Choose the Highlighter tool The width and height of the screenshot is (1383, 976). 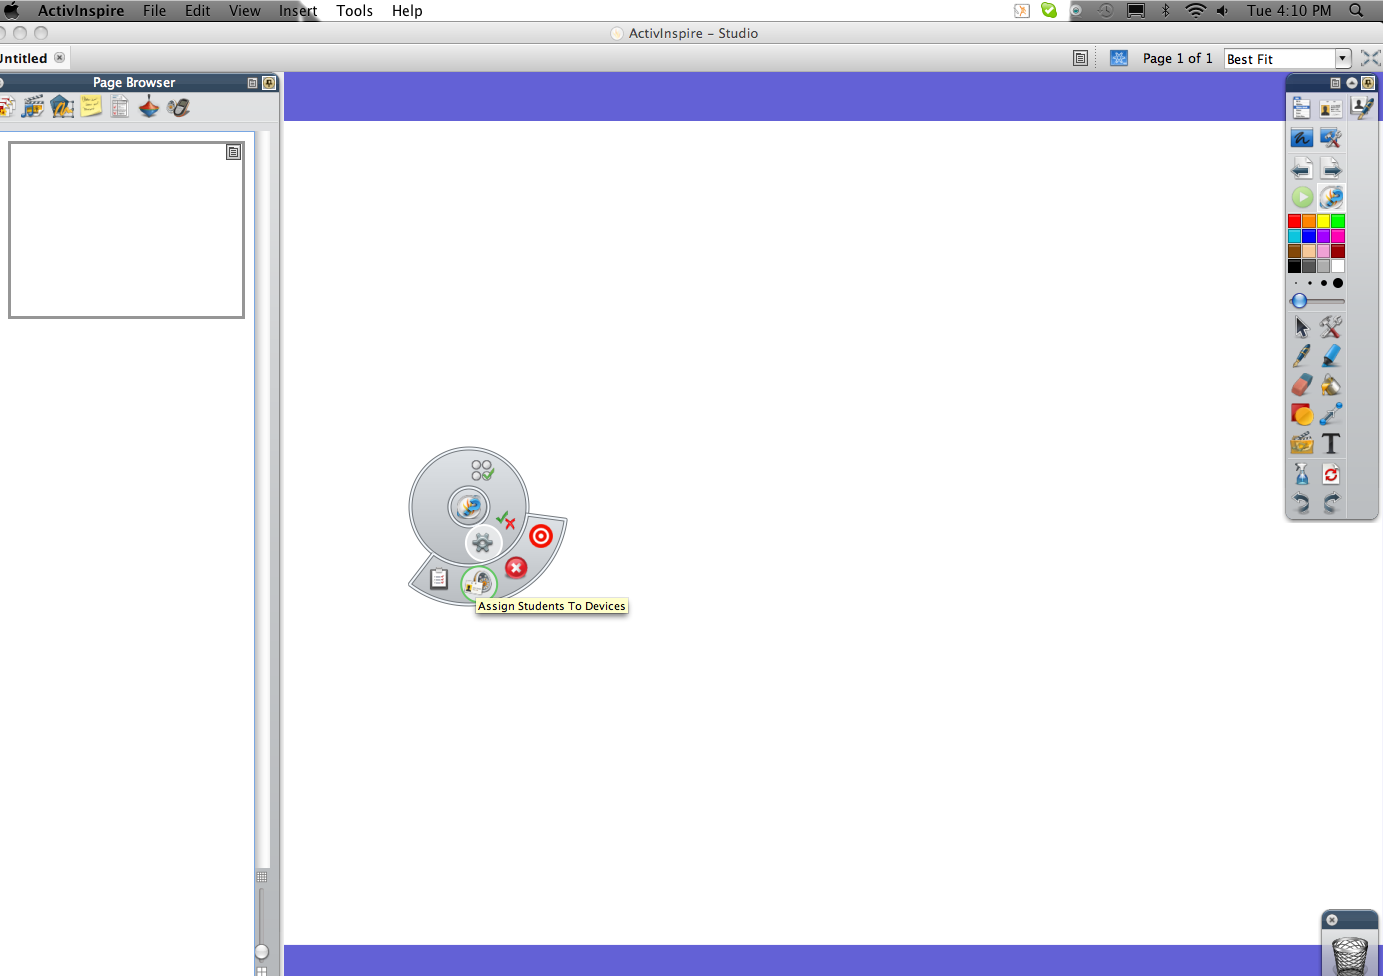pyautogui.click(x=1331, y=356)
